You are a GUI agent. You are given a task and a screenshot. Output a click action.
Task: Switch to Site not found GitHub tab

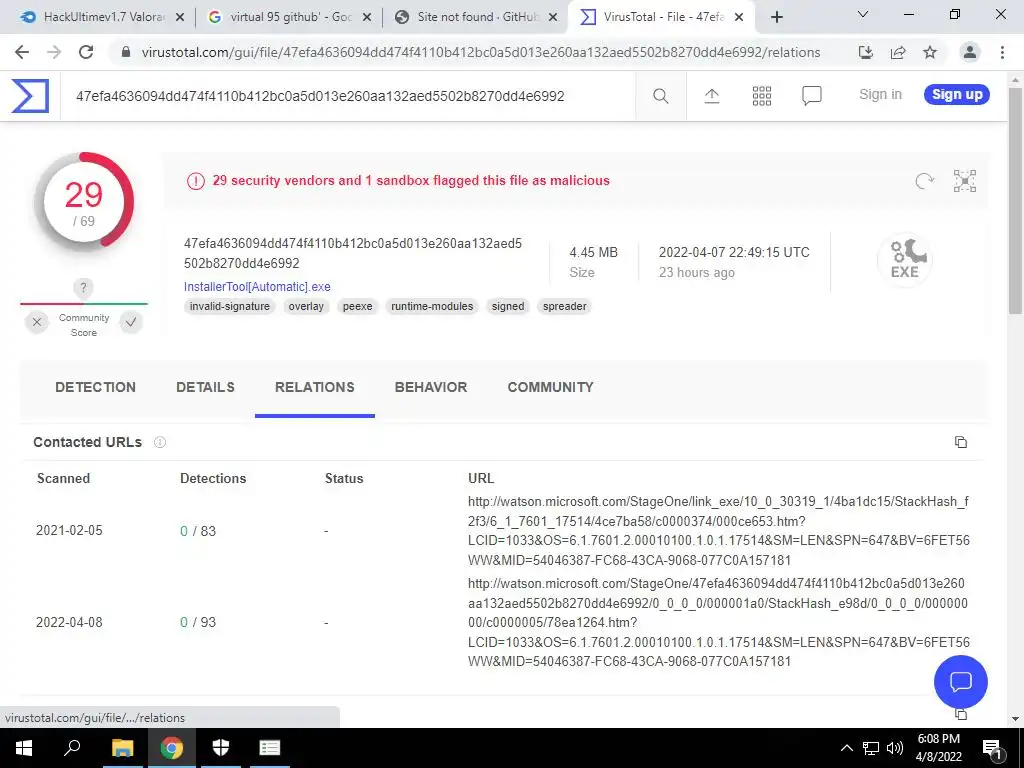[x=475, y=17]
